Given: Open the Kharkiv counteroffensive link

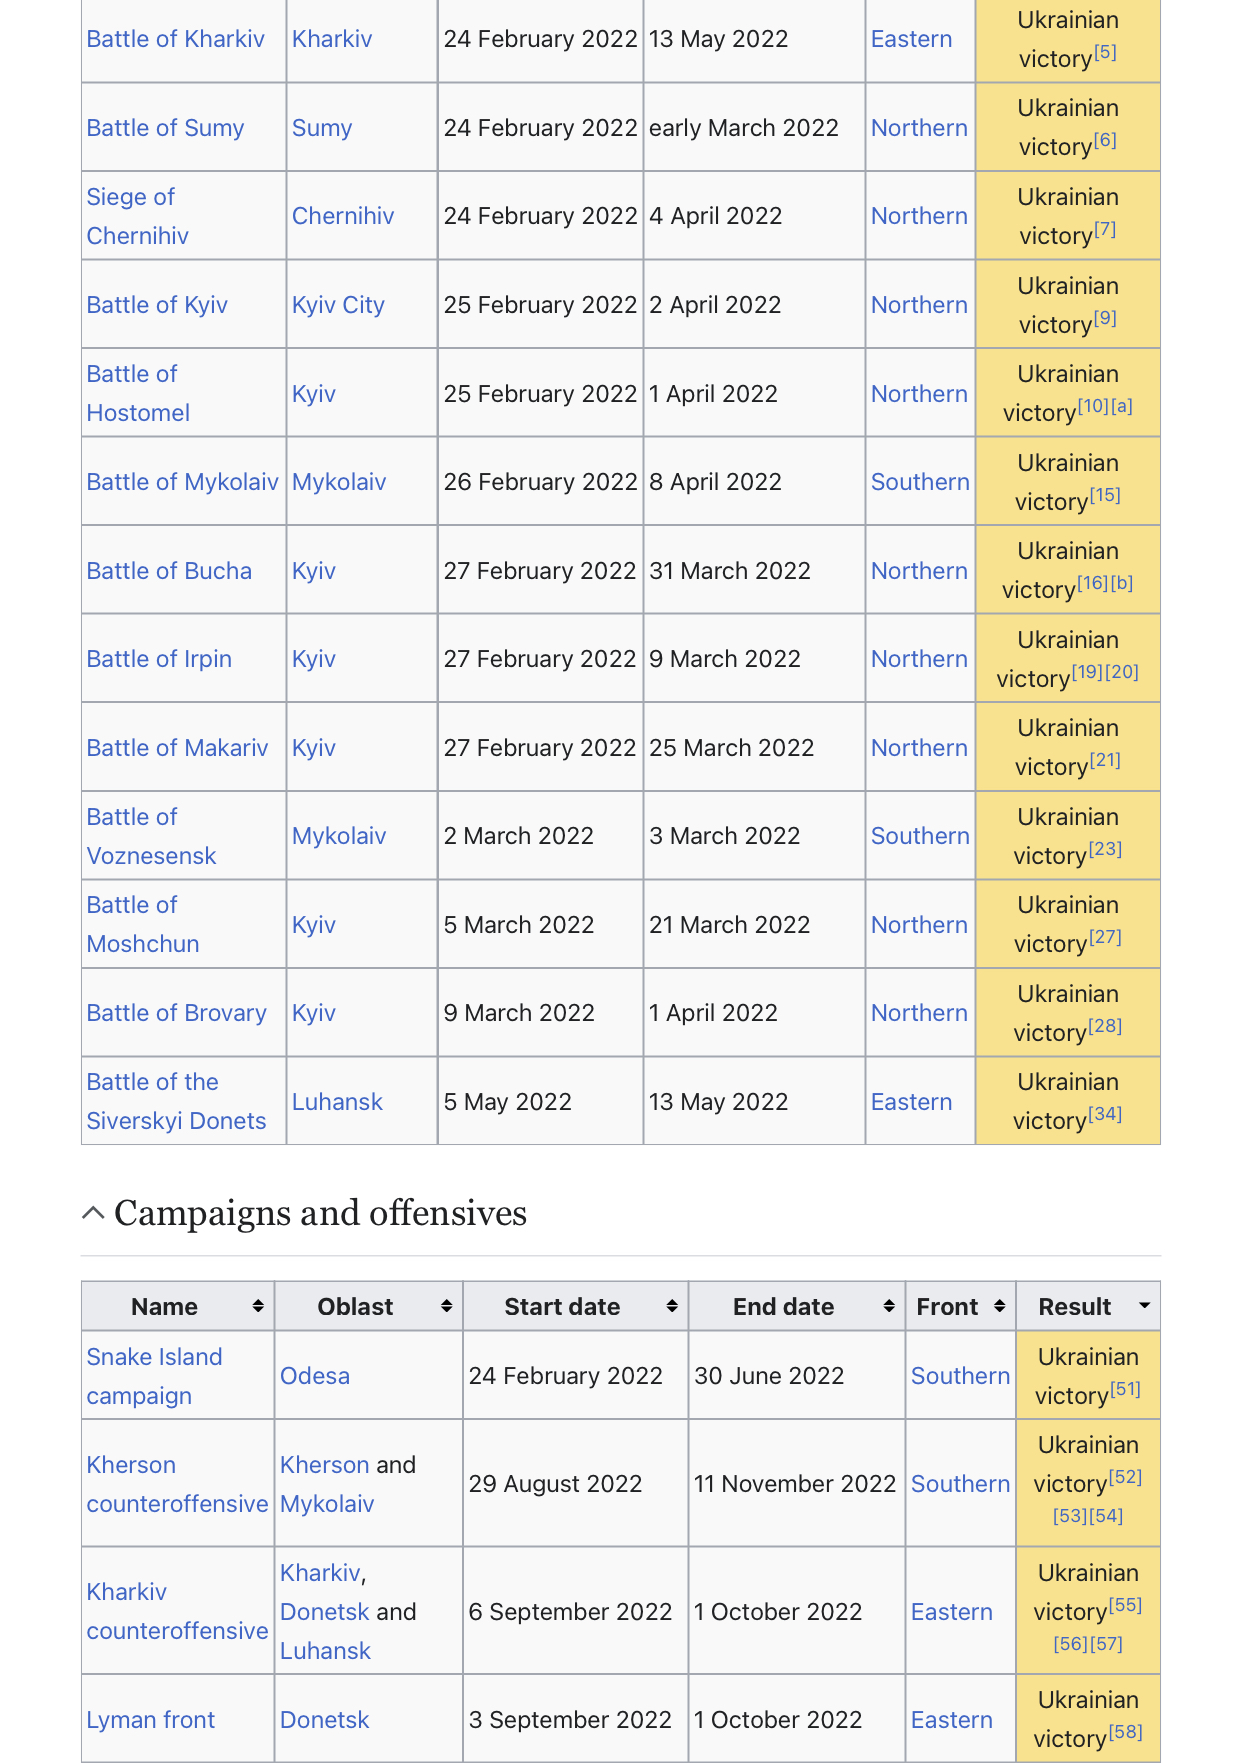Looking at the screenshot, I should coord(177,1611).
